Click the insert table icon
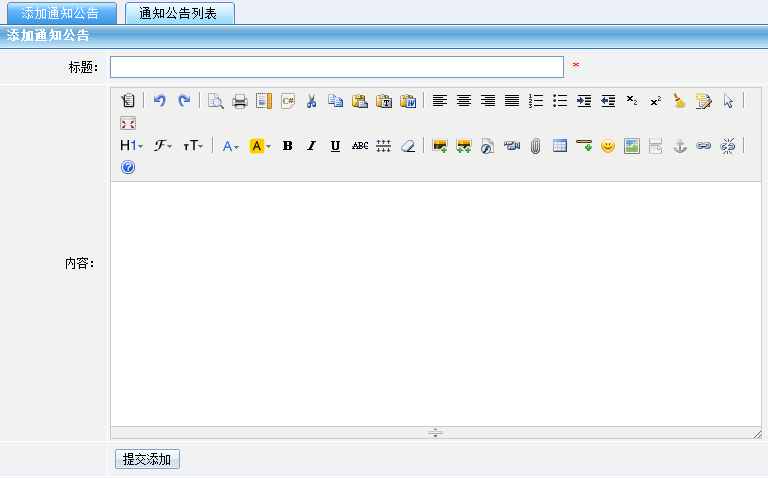The height and width of the screenshot is (478, 768). pyautogui.click(x=560, y=146)
